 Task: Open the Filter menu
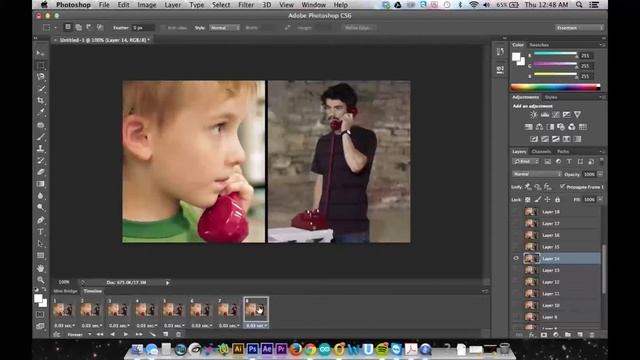click(246, 5)
